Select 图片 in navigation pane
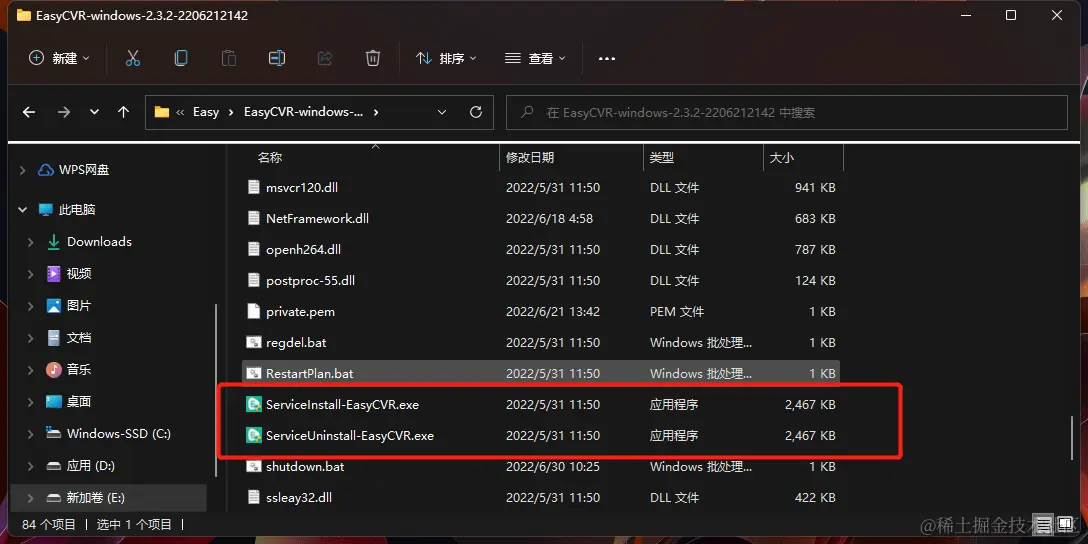Viewport: 1088px width, 544px height. [79, 305]
